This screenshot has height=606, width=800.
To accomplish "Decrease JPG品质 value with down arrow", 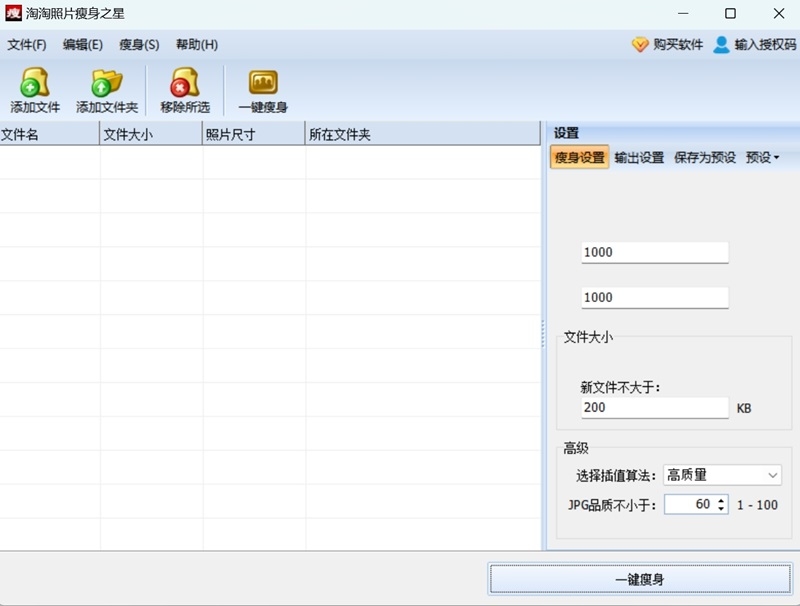I will pyautogui.click(x=721, y=509).
